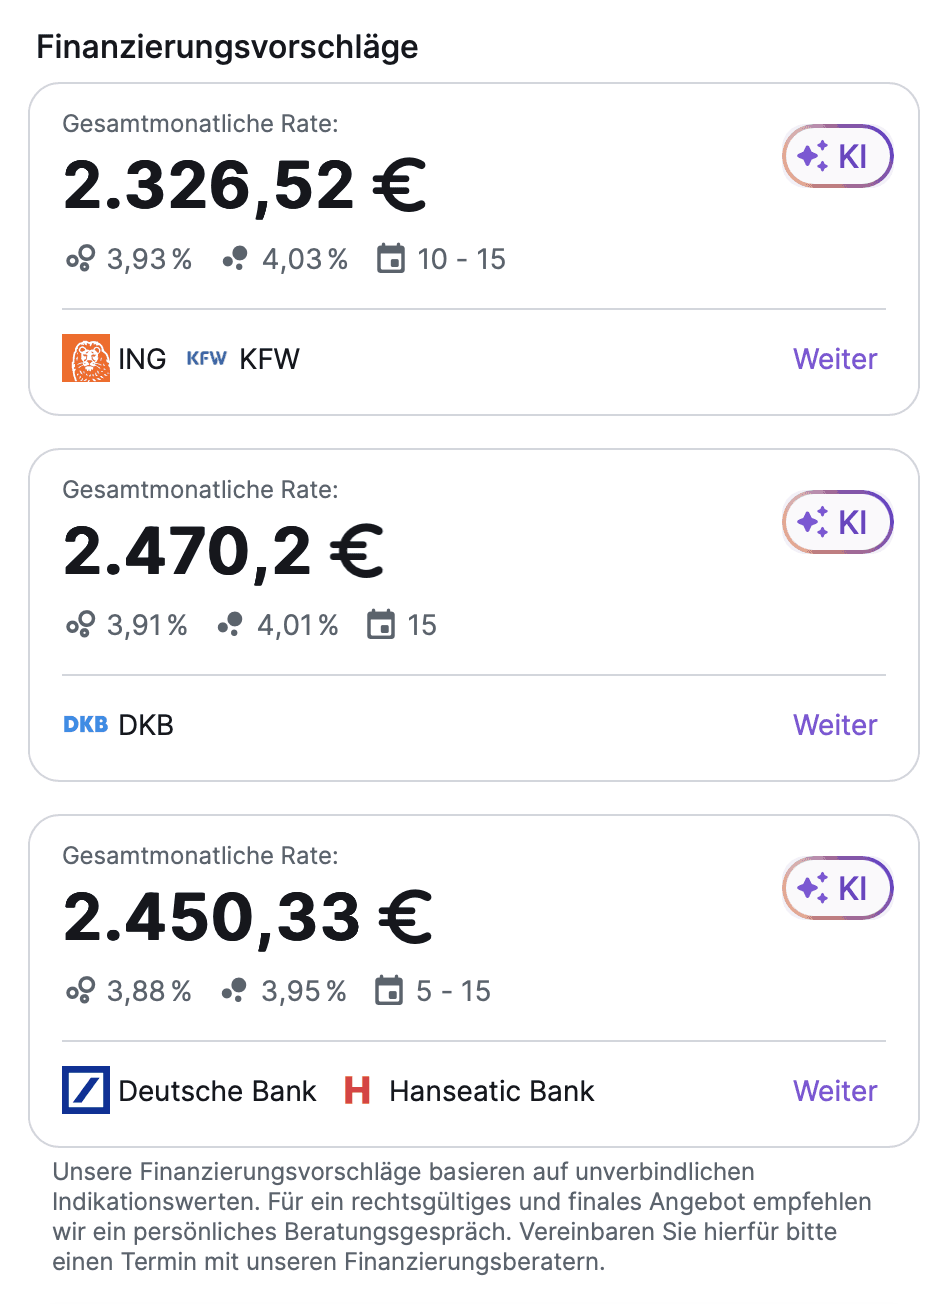The width and height of the screenshot is (948, 1304).
Task: Click the orange ING lion logo
Action: point(86,359)
